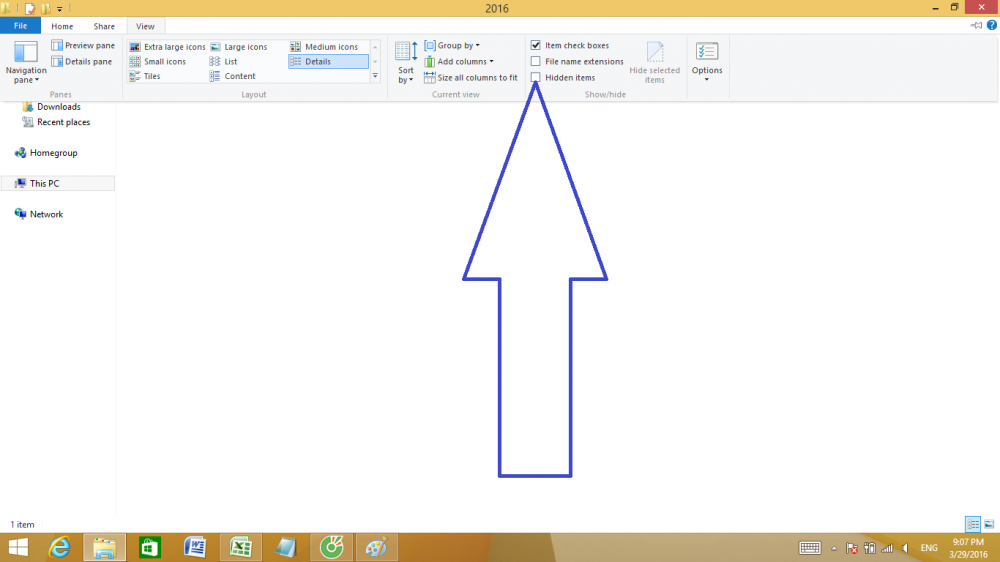Switch to large thumbnails status bar icon
This screenshot has width=1000, height=562.
(989, 524)
